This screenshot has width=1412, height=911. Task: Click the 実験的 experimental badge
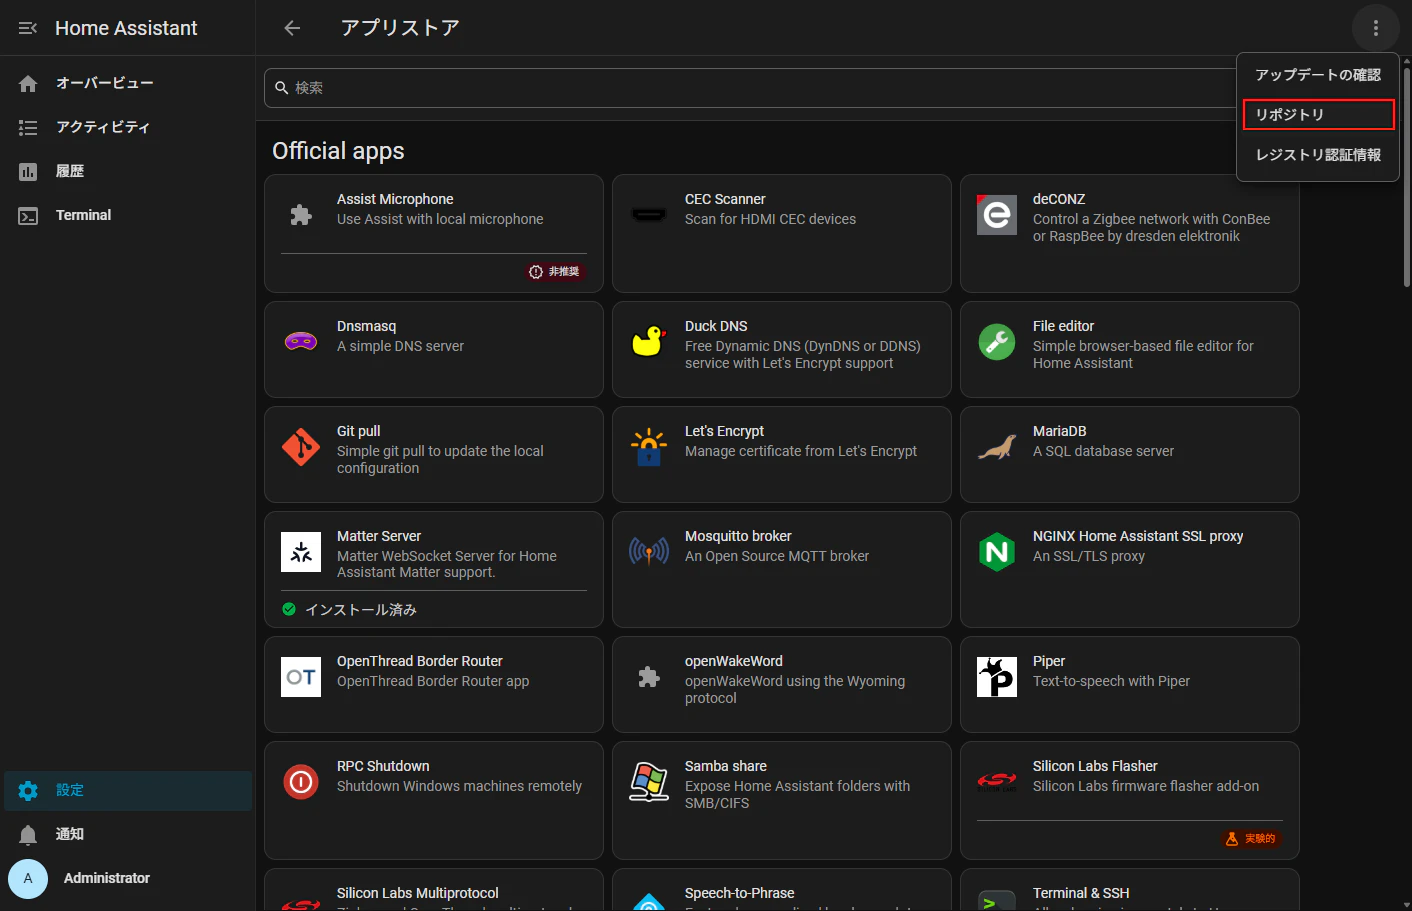[1252, 839]
